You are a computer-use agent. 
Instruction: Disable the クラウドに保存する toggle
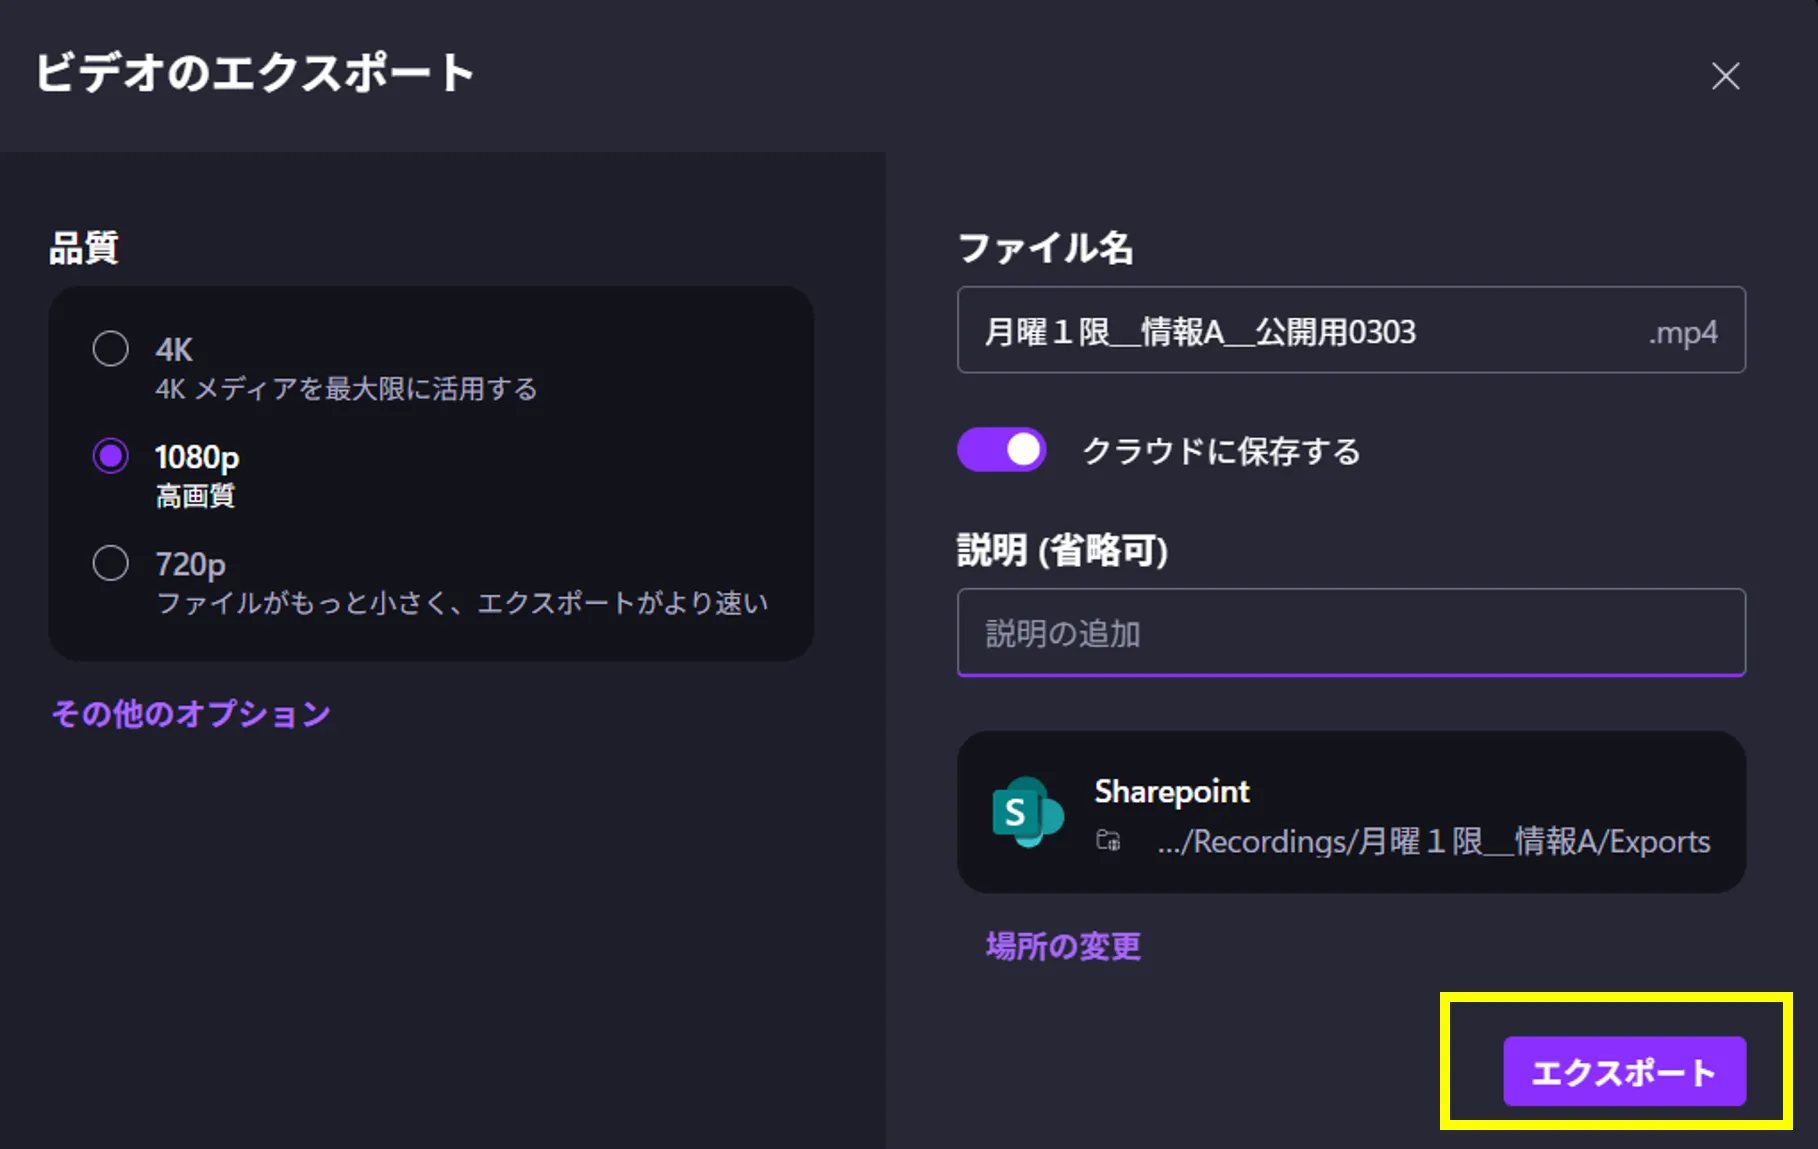1002,450
